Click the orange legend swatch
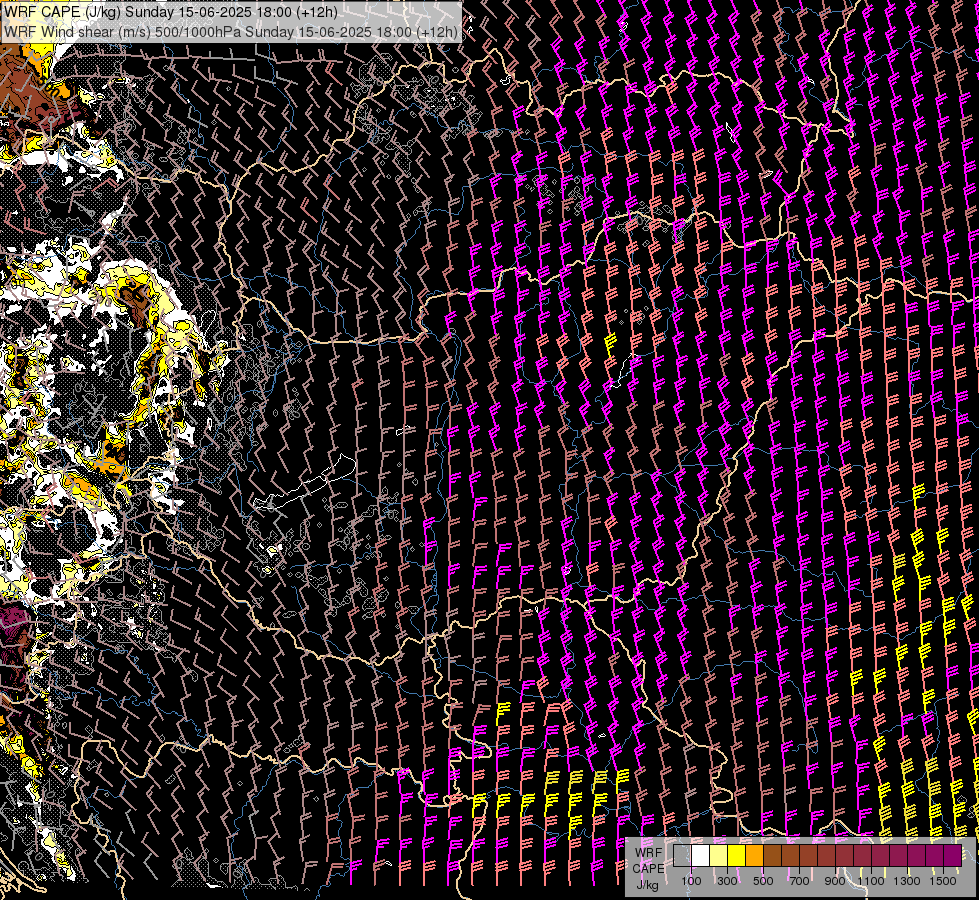Image resolution: width=979 pixels, height=900 pixels. click(x=754, y=856)
